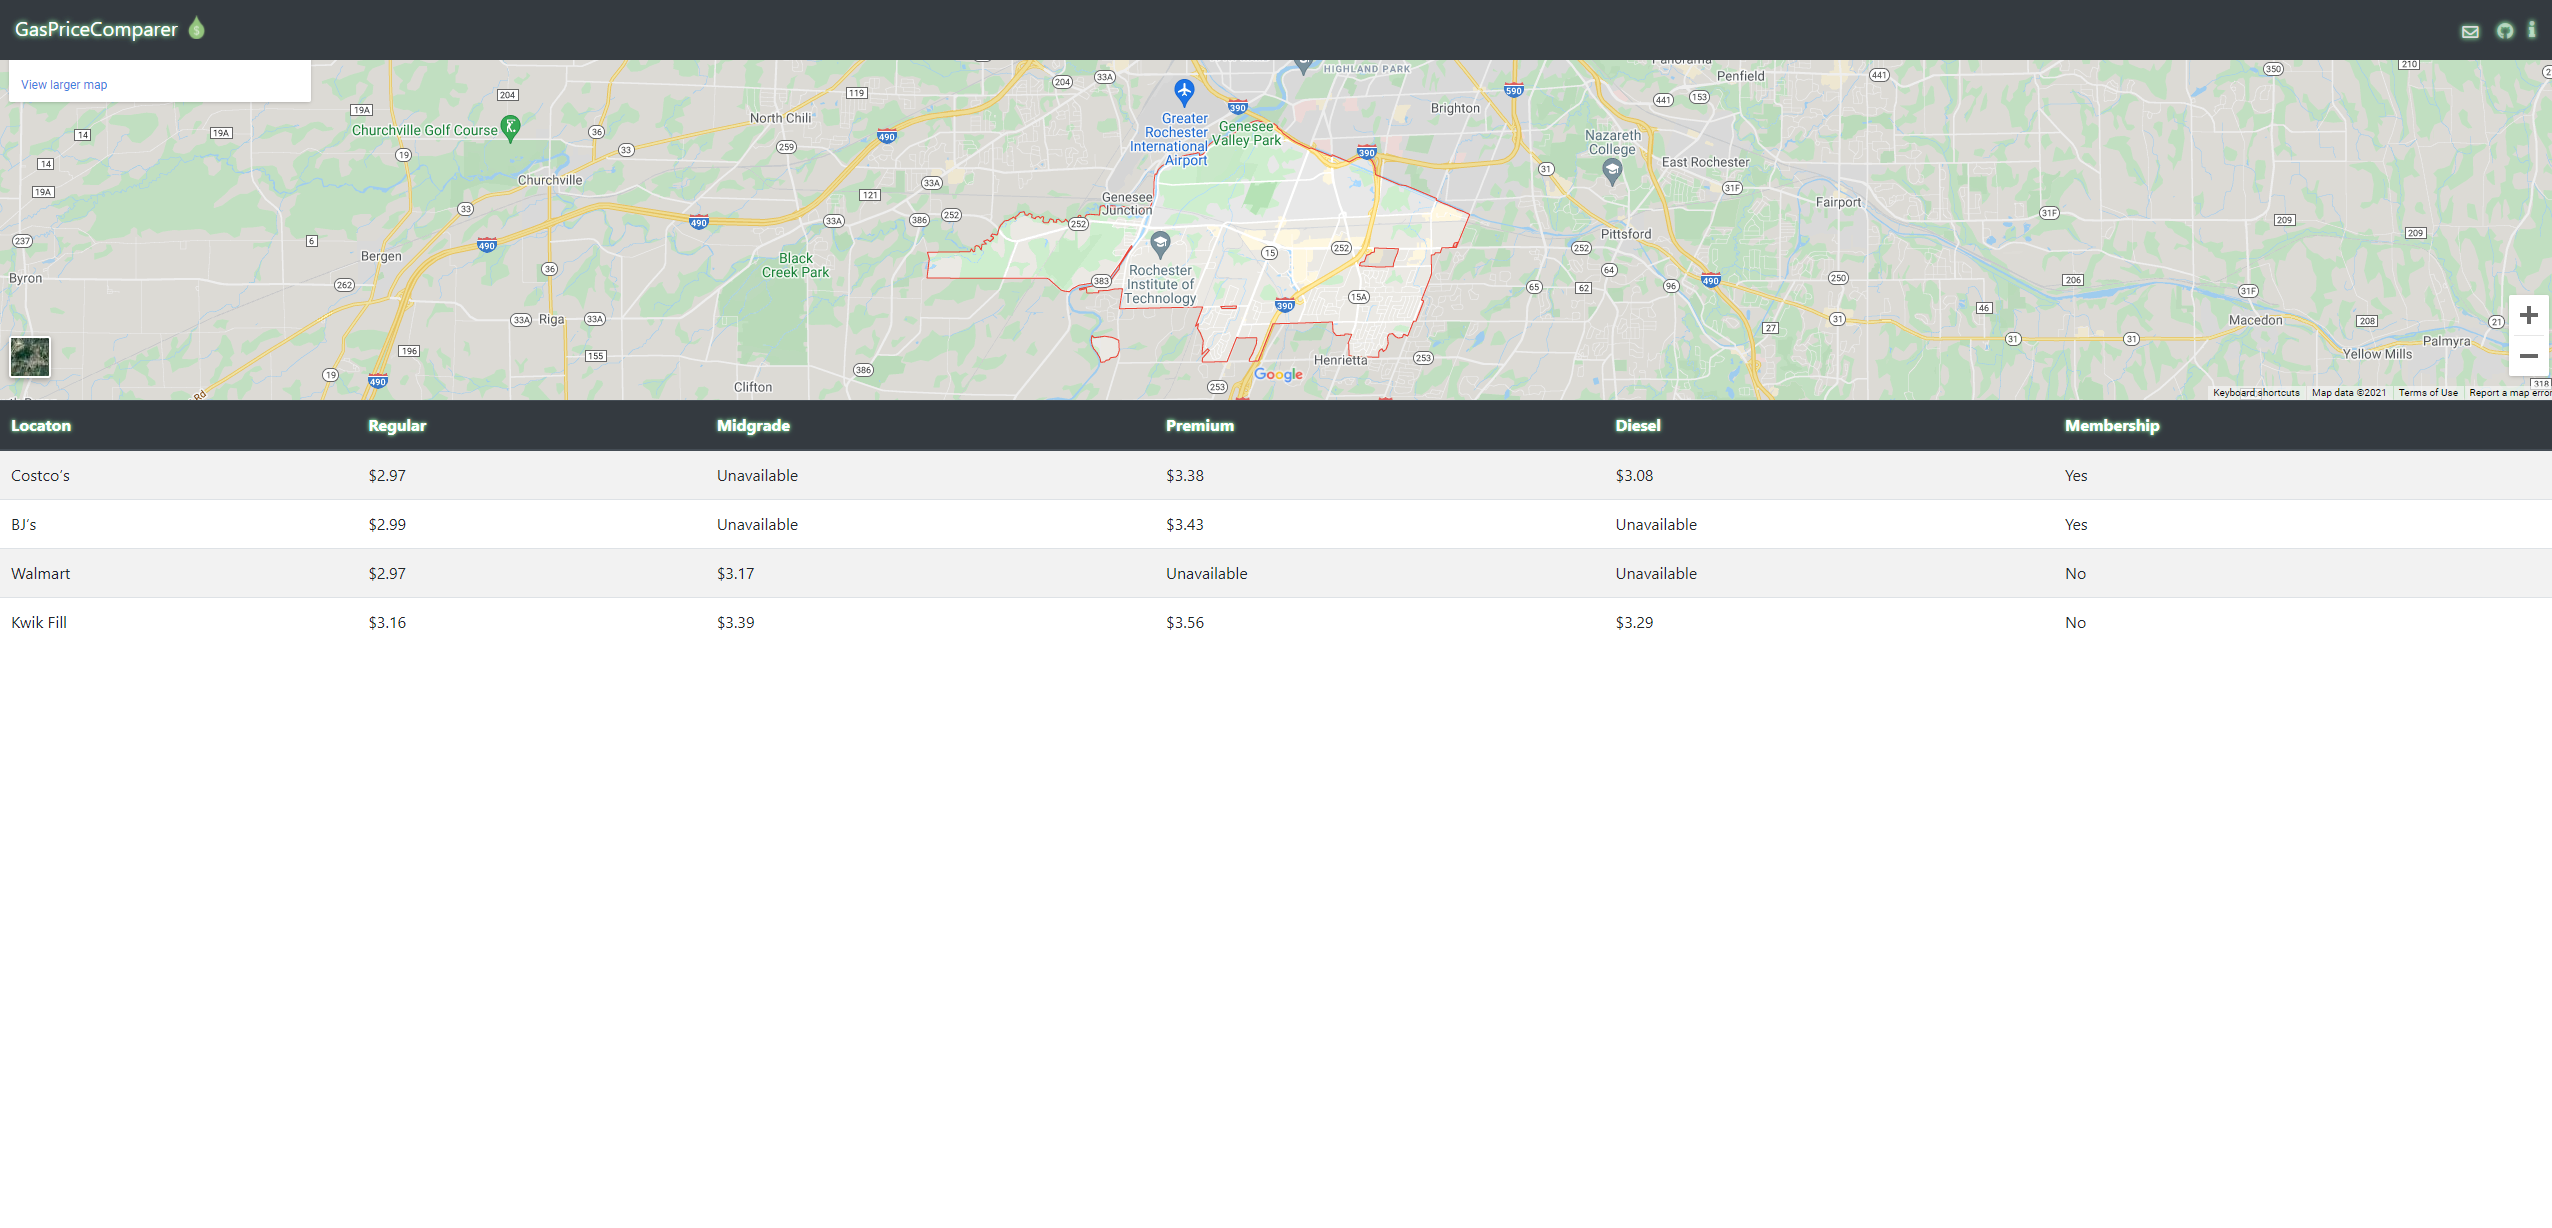Screen dimensions: 2552x1228
Task: Zoom in the map with plus button
Action: pos(2528,316)
